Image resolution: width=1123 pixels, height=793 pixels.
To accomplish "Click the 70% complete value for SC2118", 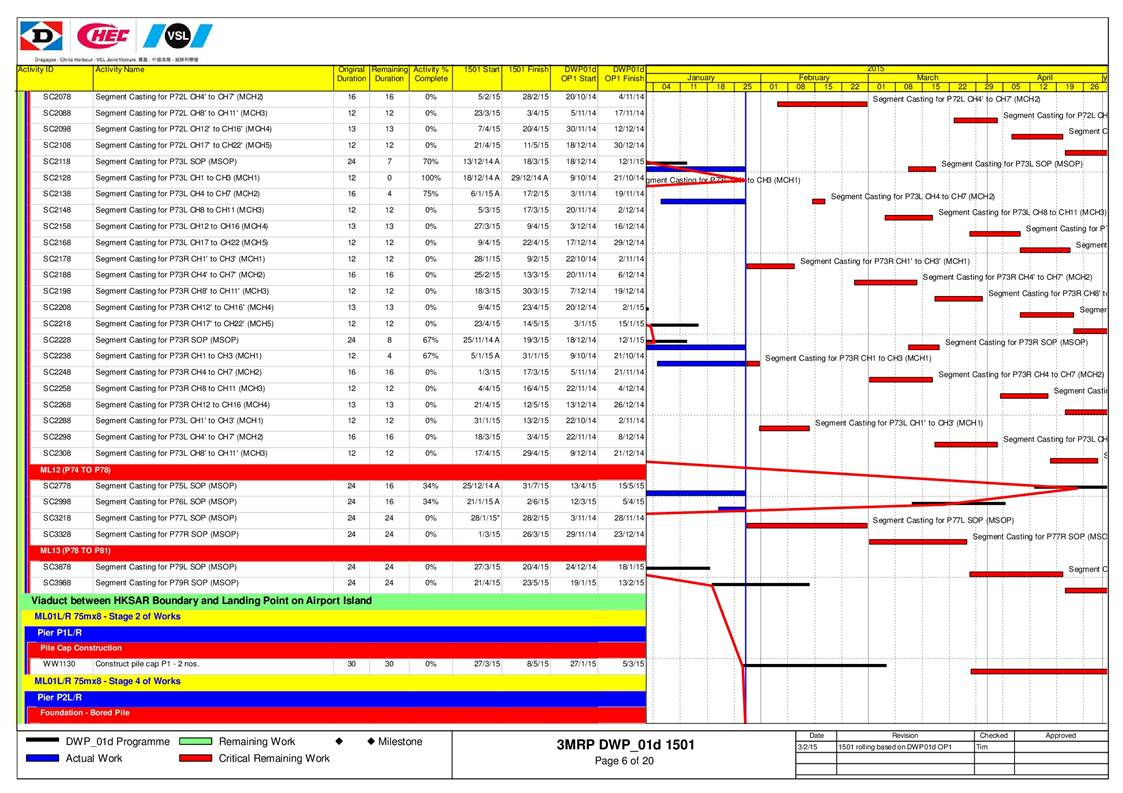I will coord(430,162).
